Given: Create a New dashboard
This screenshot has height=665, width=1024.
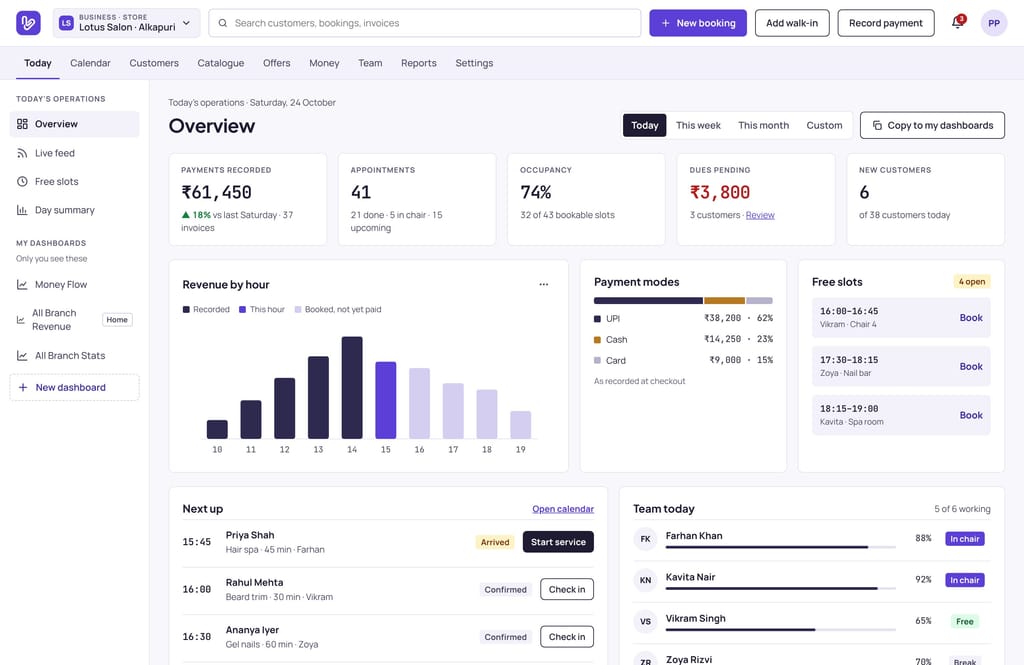Looking at the screenshot, I should [74, 387].
